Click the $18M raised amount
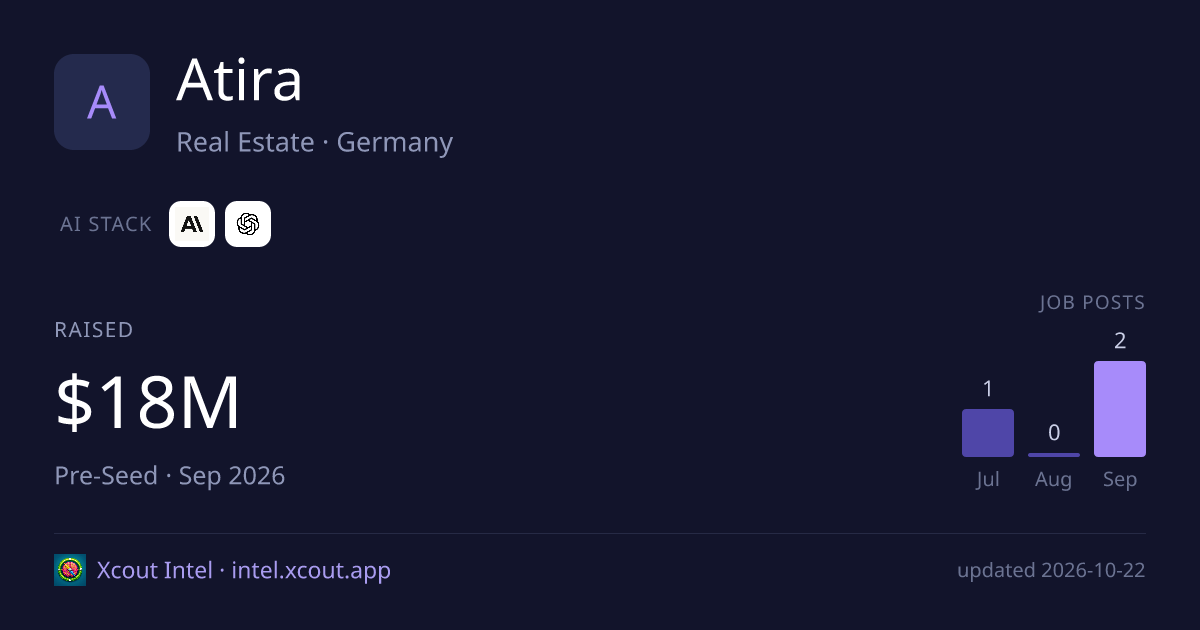This screenshot has width=1200, height=630. [148, 402]
